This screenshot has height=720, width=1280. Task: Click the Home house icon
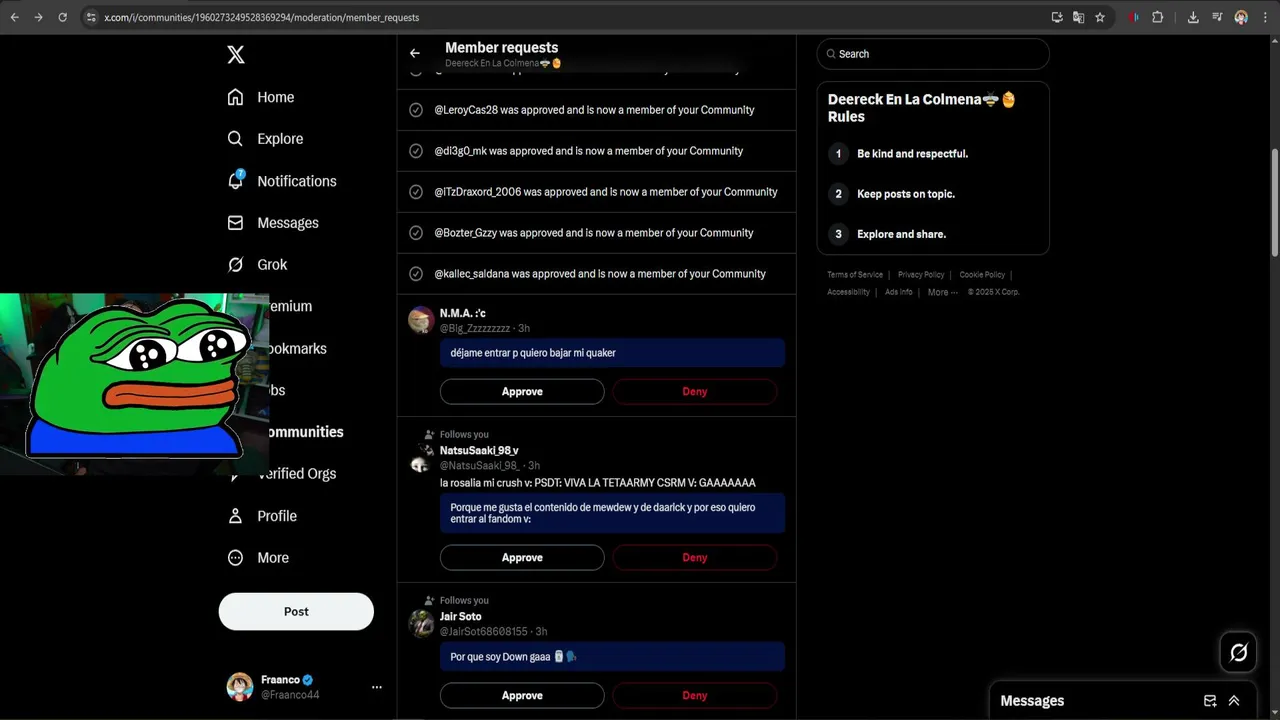click(x=235, y=97)
